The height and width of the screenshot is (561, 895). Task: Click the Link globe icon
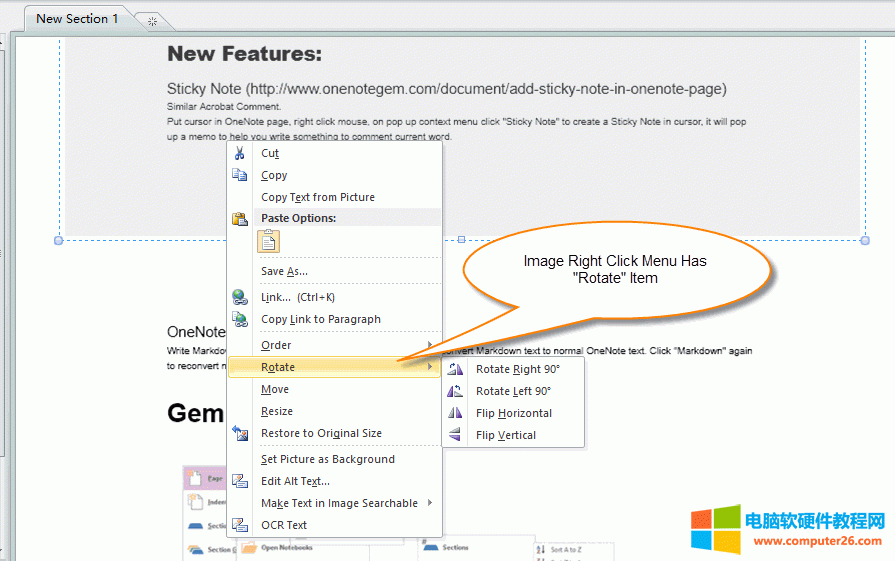click(240, 297)
